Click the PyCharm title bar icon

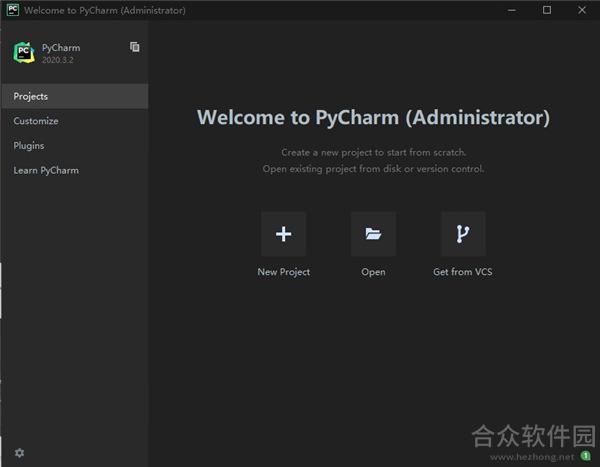tap(13, 10)
